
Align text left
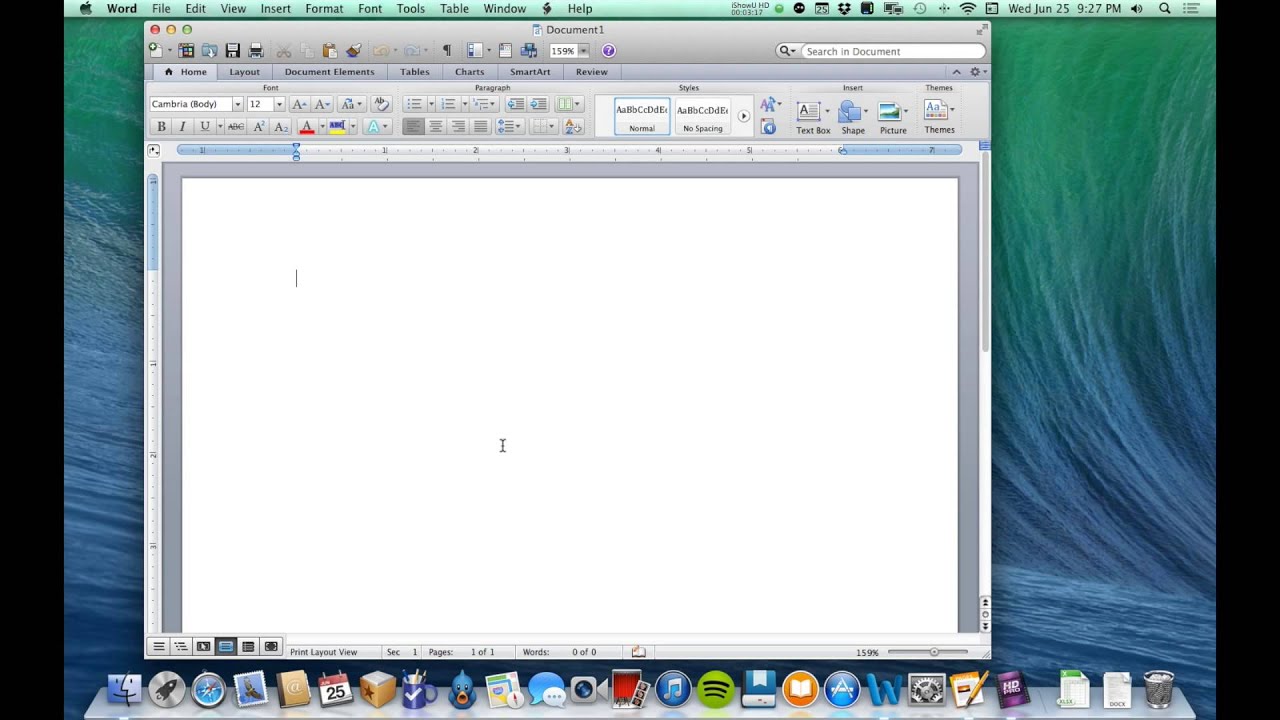(413, 126)
